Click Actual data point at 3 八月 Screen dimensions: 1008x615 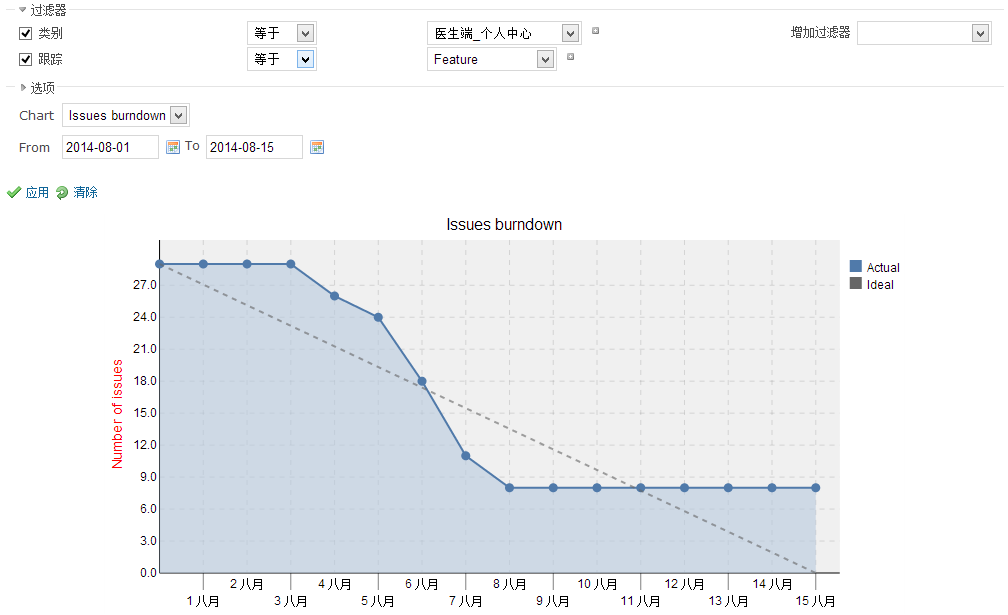pos(291,264)
